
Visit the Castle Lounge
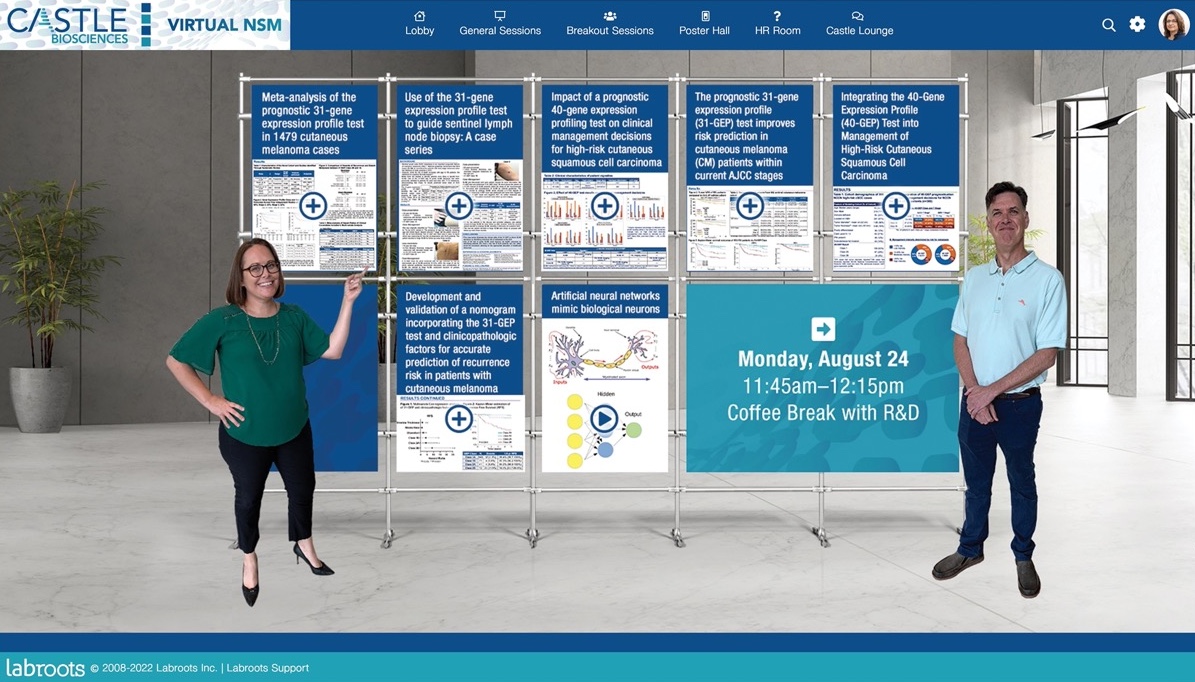(859, 24)
